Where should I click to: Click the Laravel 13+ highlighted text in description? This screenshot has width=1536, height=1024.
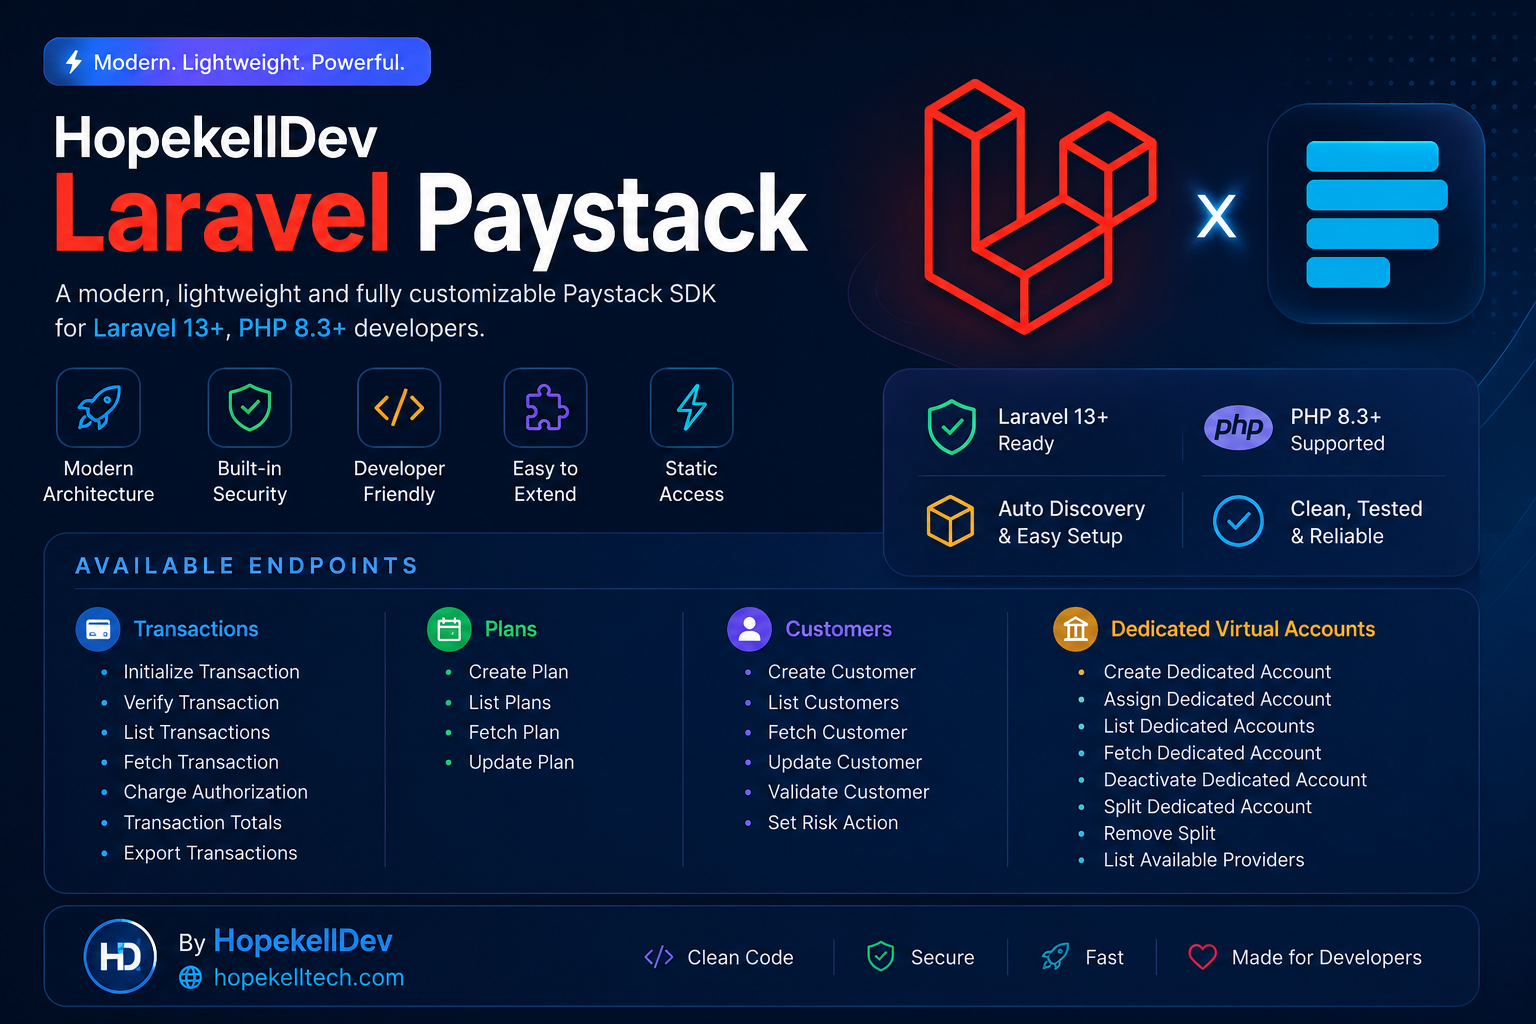pyautogui.click(x=158, y=328)
